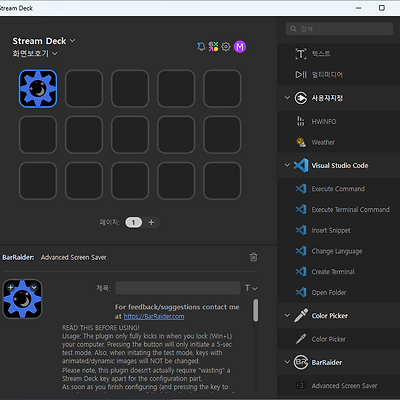Focus the action search field
The height and width of the screenshot is (400, 400).
point(339,29)
